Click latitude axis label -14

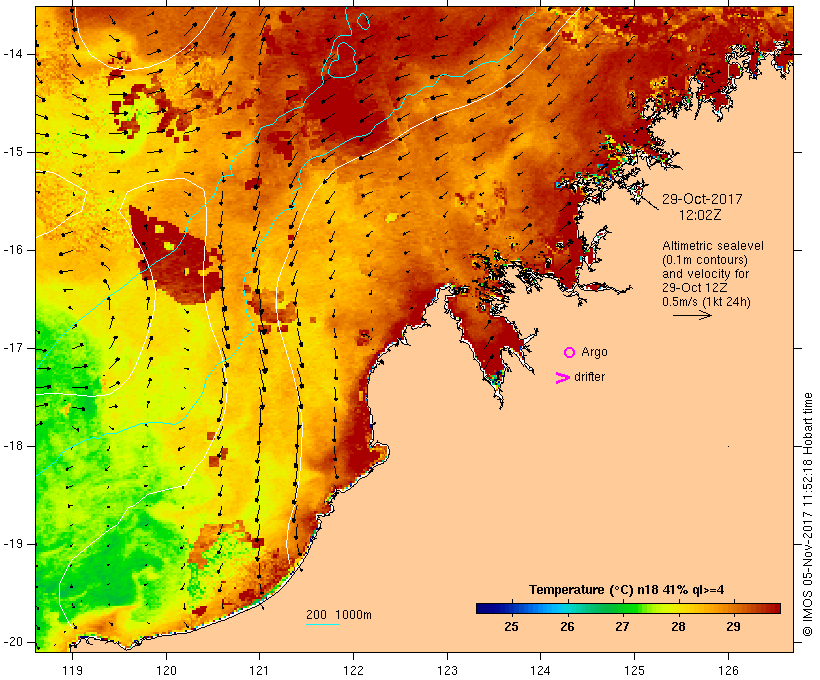13,54
